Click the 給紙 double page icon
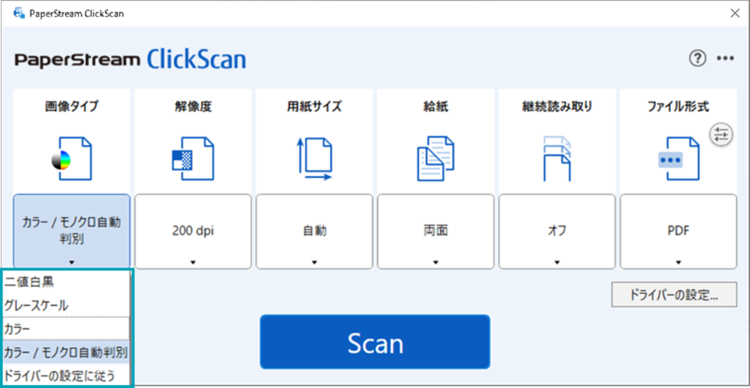750x388 pixels. click(x=436, y=158)
